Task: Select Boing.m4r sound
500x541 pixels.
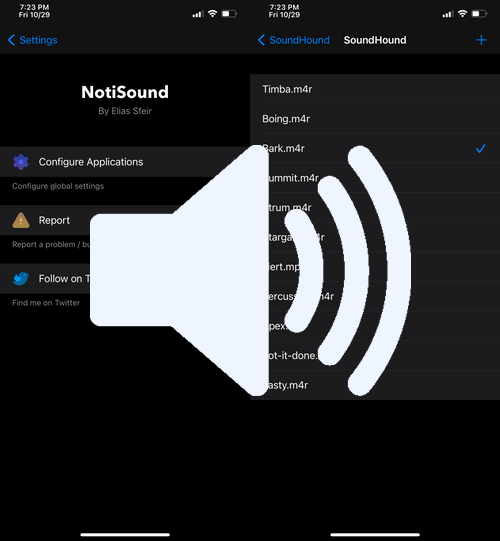Action: (375, 119)
